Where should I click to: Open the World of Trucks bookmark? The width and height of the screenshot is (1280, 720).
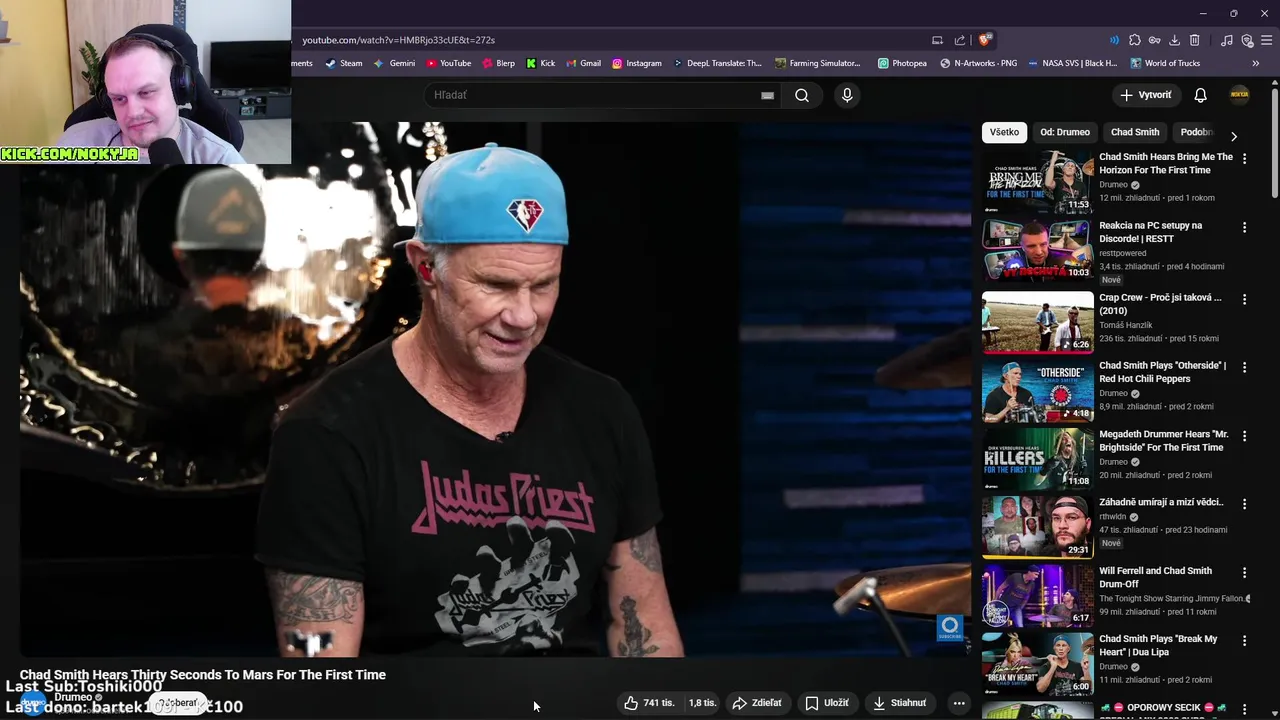click(1165, 63)
